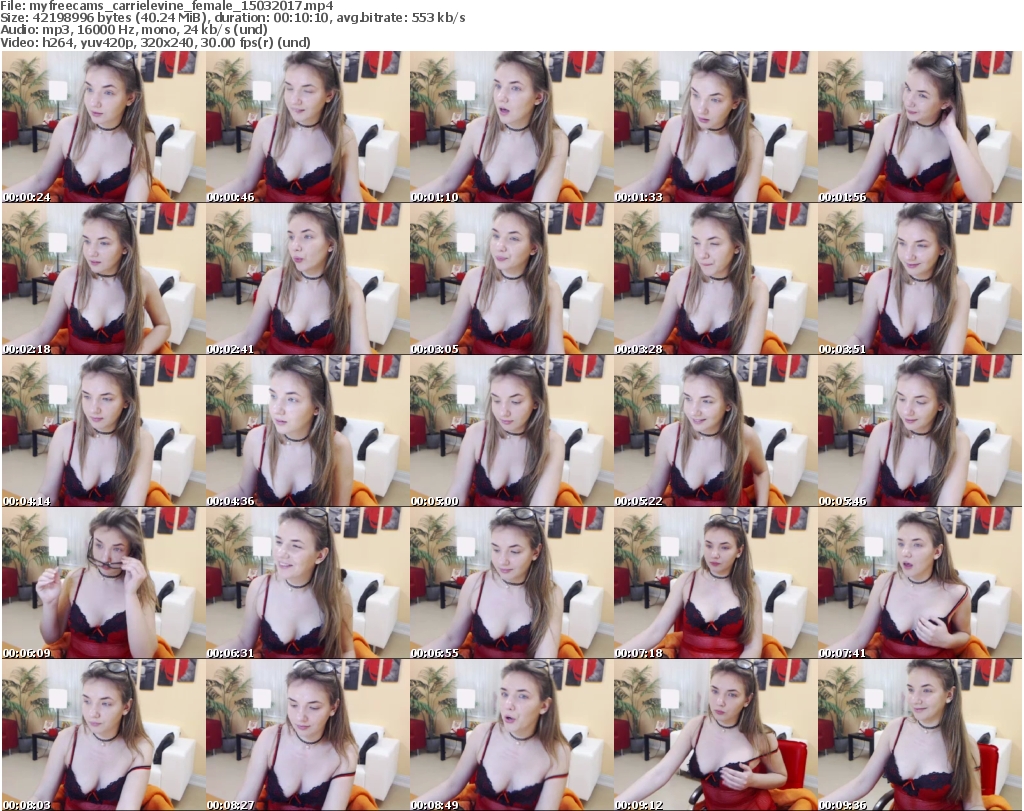Select the thumbnail timestamped 00:07:41
This screenshot has height=811, width=1024.
[x=920, y=582]
